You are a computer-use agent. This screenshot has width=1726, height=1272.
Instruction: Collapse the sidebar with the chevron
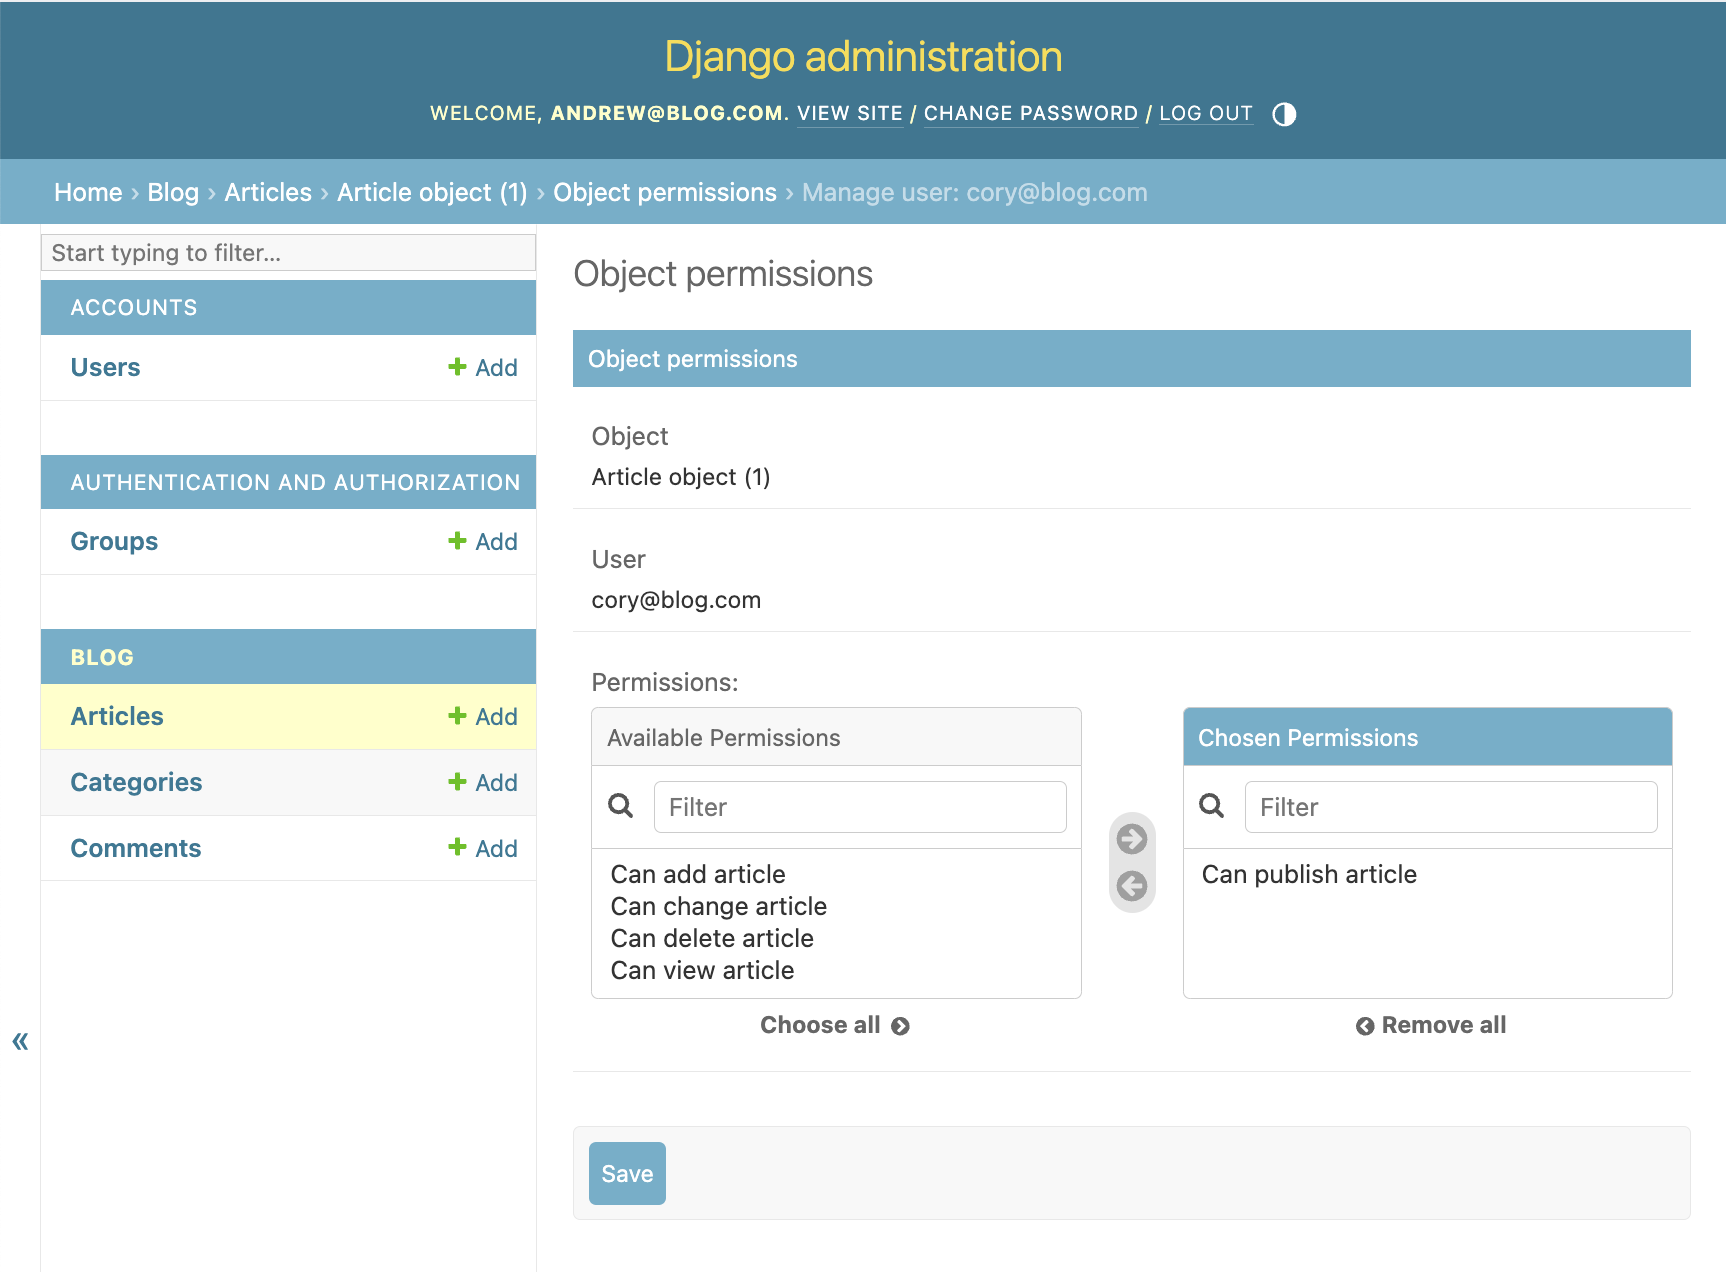[x=19, y=1041]
